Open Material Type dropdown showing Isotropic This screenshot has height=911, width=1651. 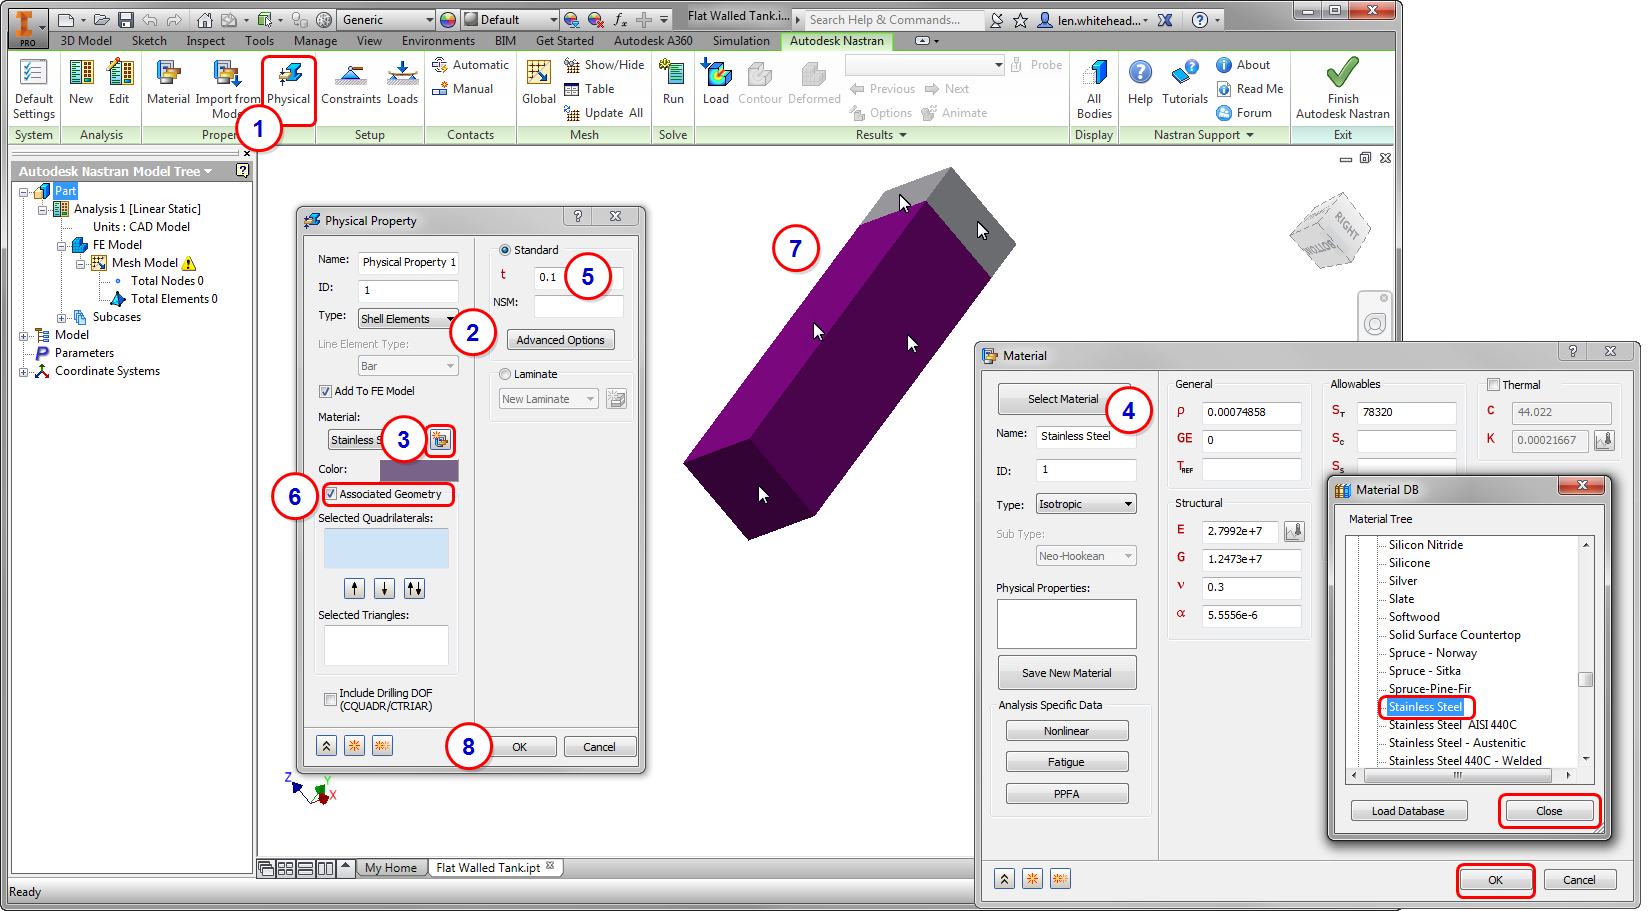(1086, 504)
